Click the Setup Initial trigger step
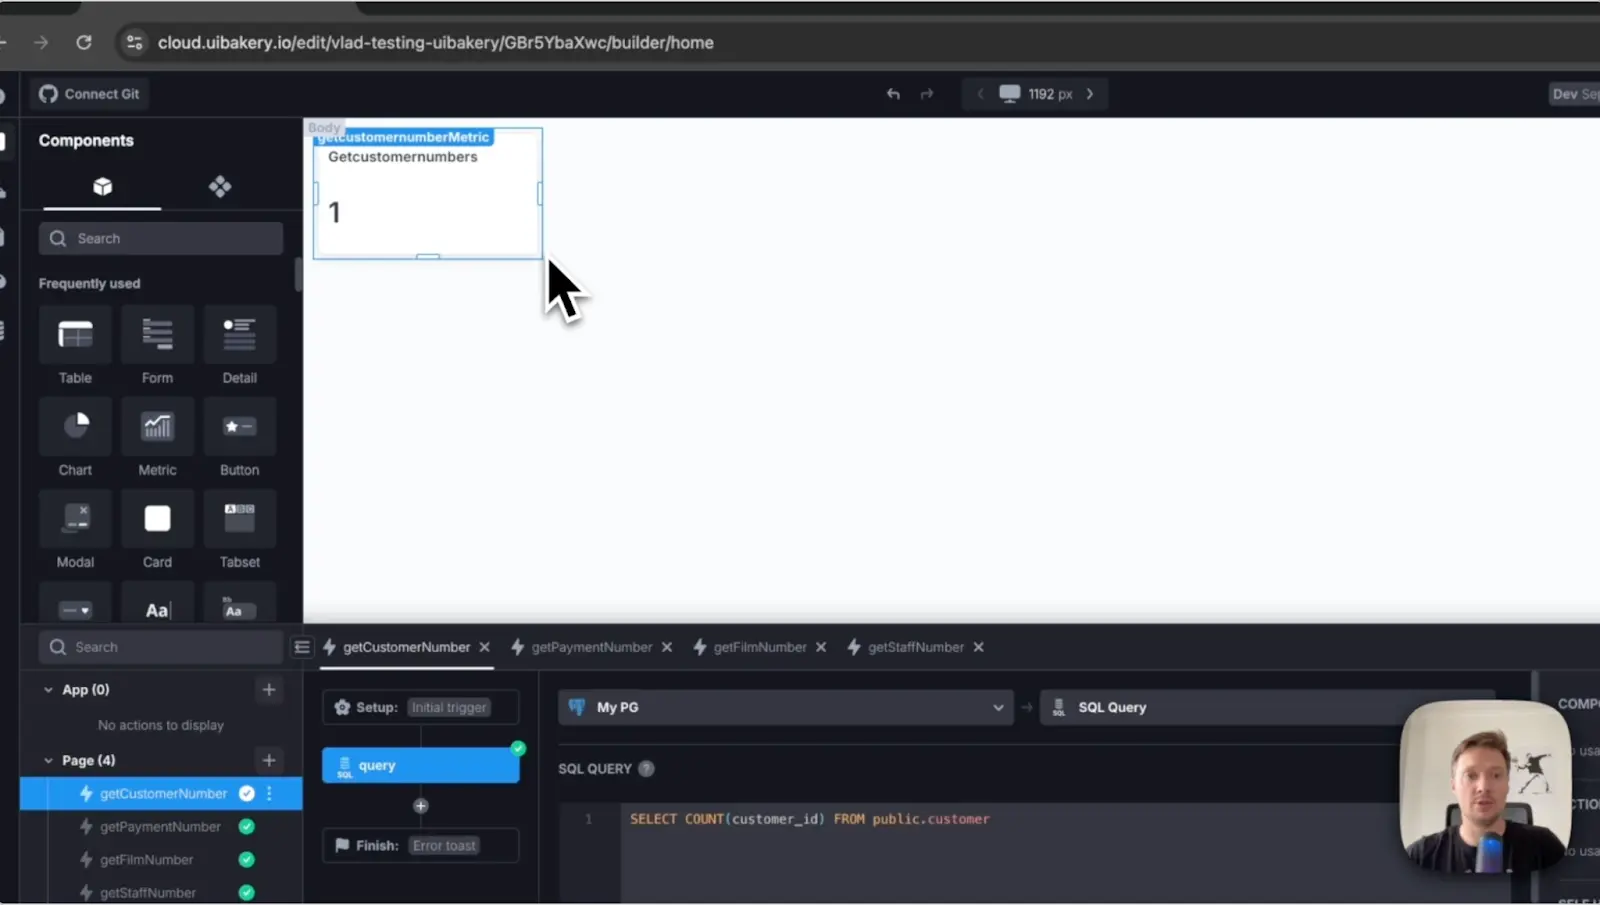1600x905 pixels. pos(421,707)
